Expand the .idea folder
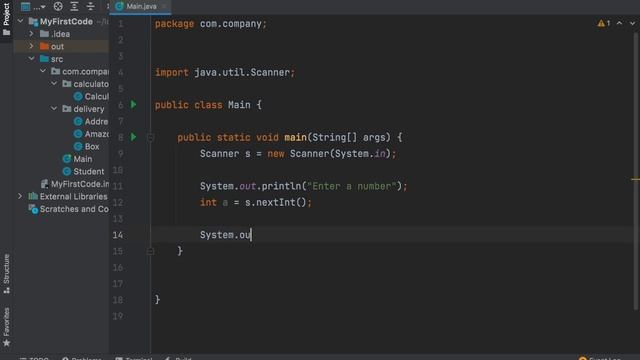 coord(31,34)
